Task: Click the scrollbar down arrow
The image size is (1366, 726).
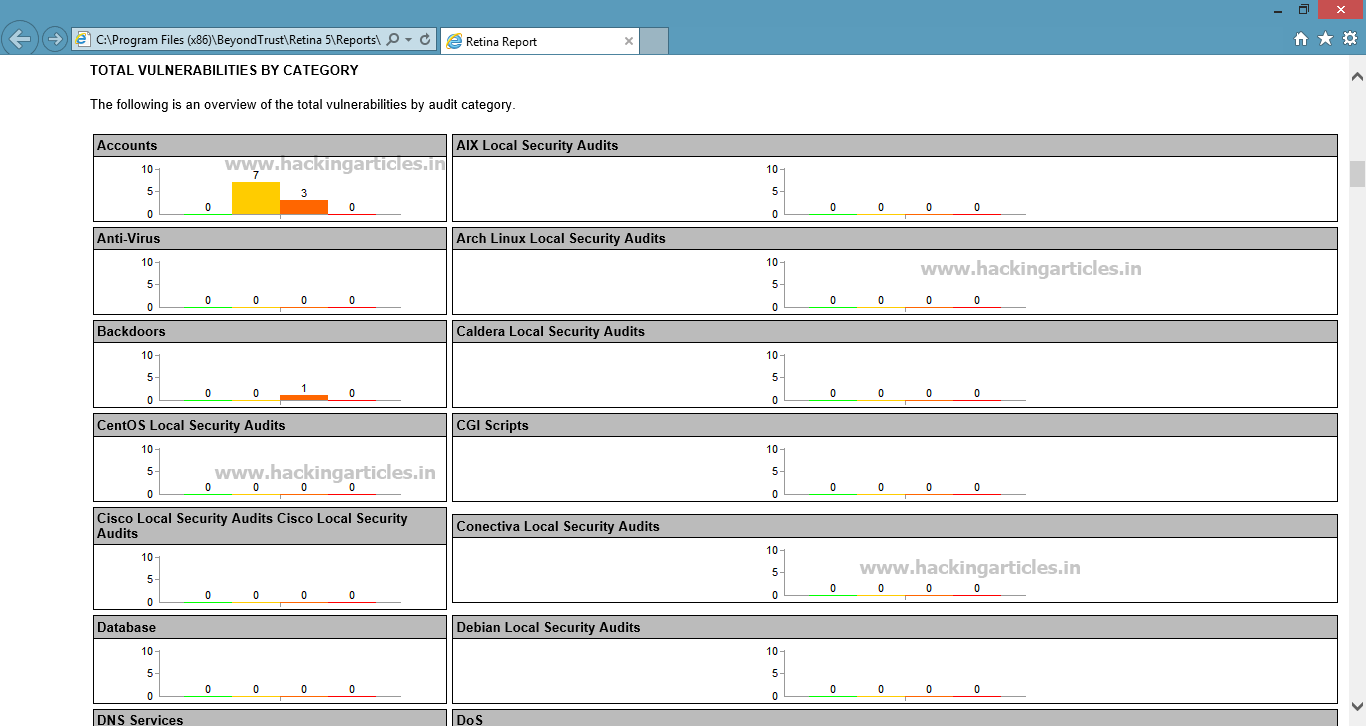Action: pos(1357,706)
